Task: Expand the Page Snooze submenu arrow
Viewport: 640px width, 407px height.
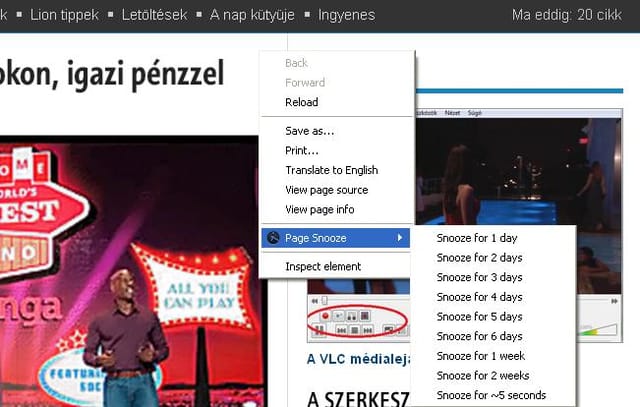Action: (x=400, y=238)
